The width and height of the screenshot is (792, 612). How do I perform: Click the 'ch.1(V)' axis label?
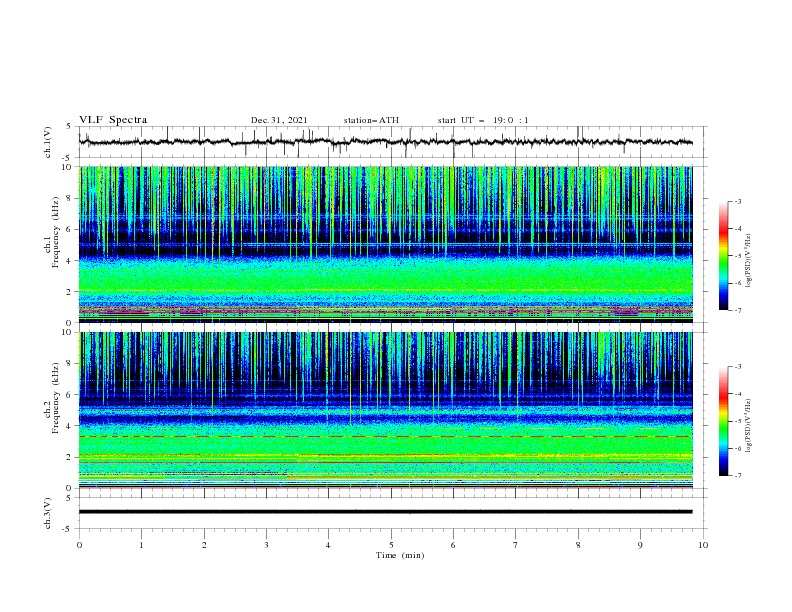click(48, 142)
